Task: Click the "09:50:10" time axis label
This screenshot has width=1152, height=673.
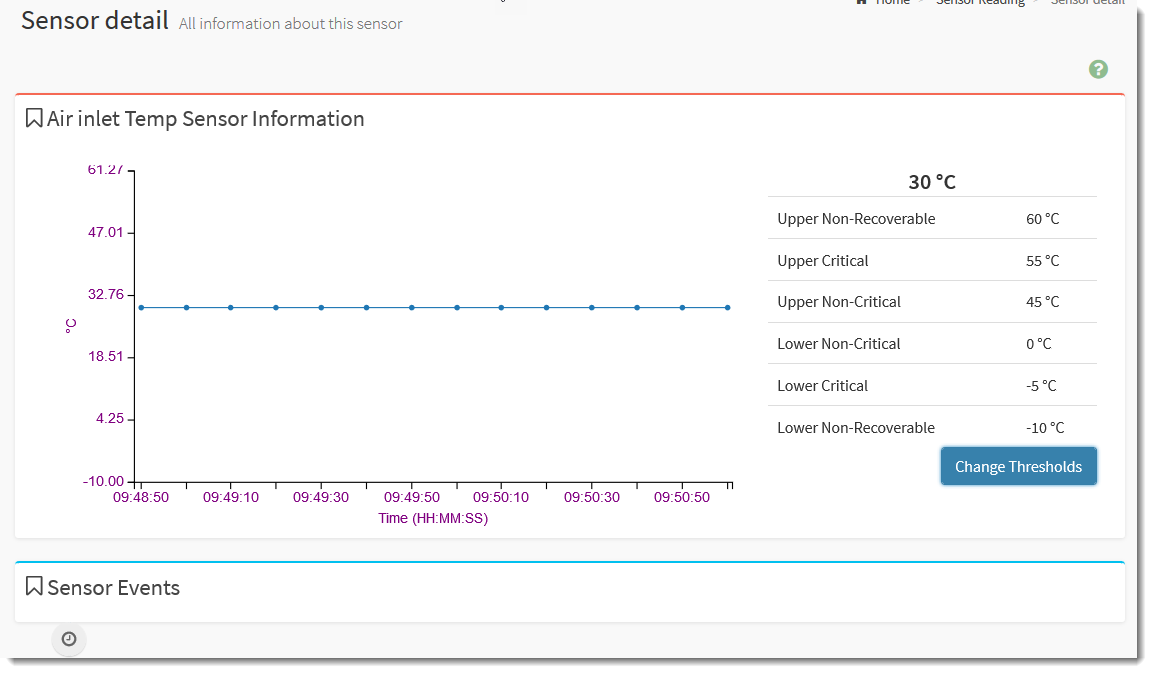Action: pyautogui.click(x=501, y=497)
